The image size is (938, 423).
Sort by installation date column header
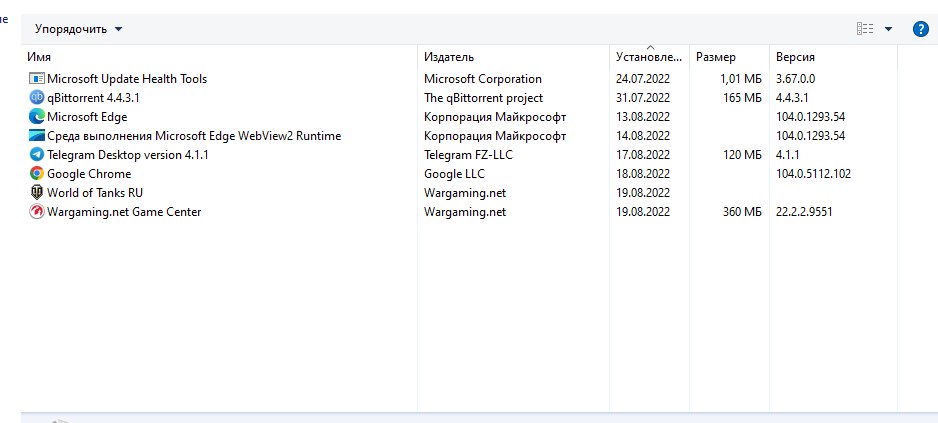[648, 57]
